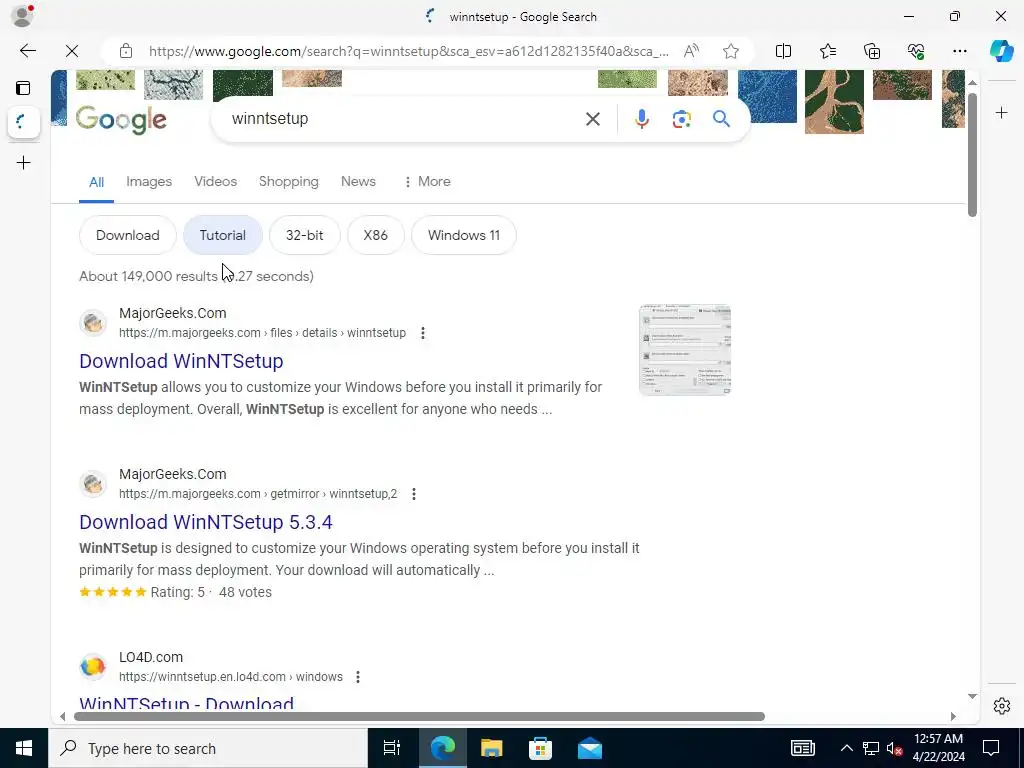
Task: Open the WinNTSetup screenshot thumbnail
Action: point(684,349)
